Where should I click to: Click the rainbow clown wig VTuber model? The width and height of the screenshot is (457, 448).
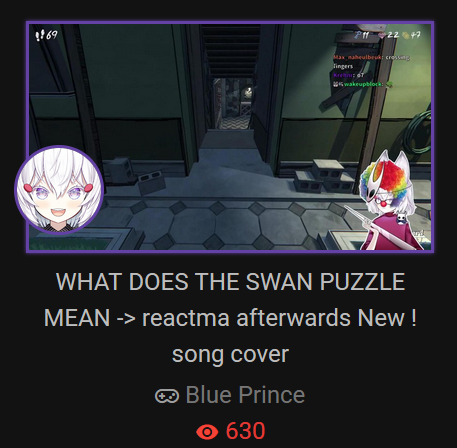coord(392,202)
